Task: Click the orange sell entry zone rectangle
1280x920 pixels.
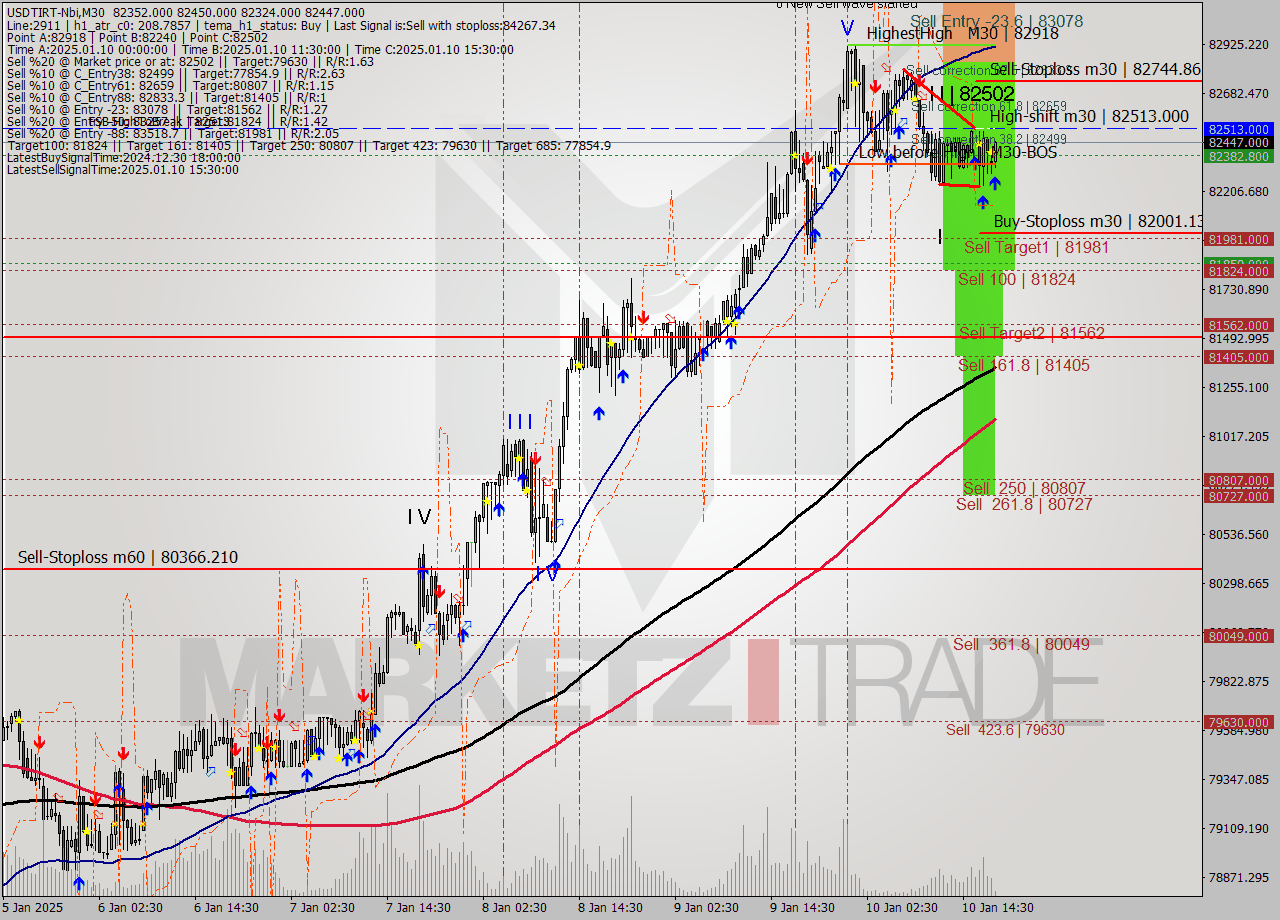Action: (x=978, y=31)
